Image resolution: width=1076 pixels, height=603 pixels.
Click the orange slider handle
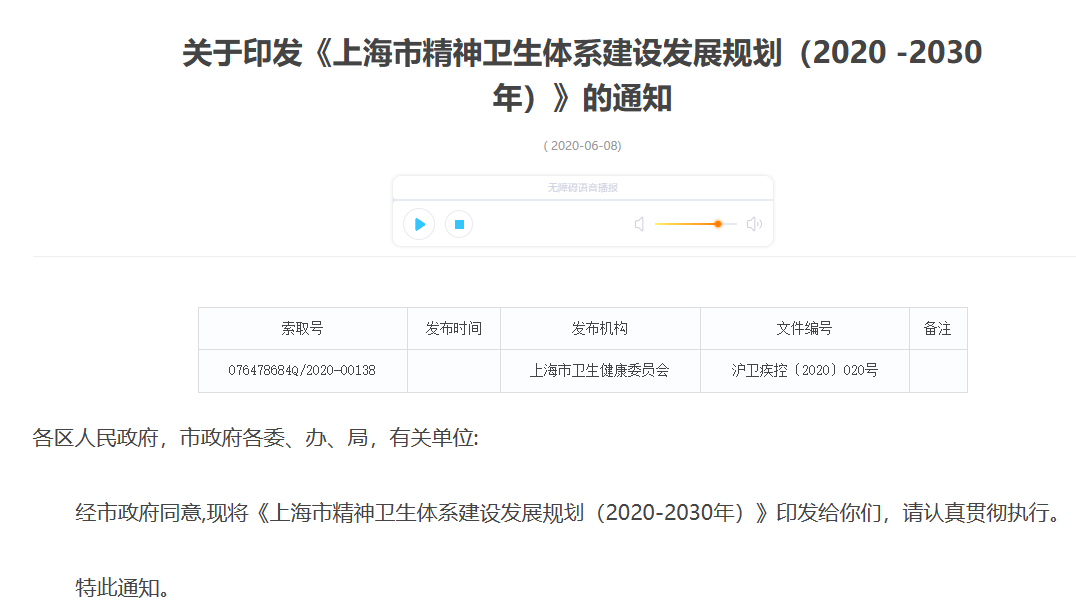click(716, 224)
